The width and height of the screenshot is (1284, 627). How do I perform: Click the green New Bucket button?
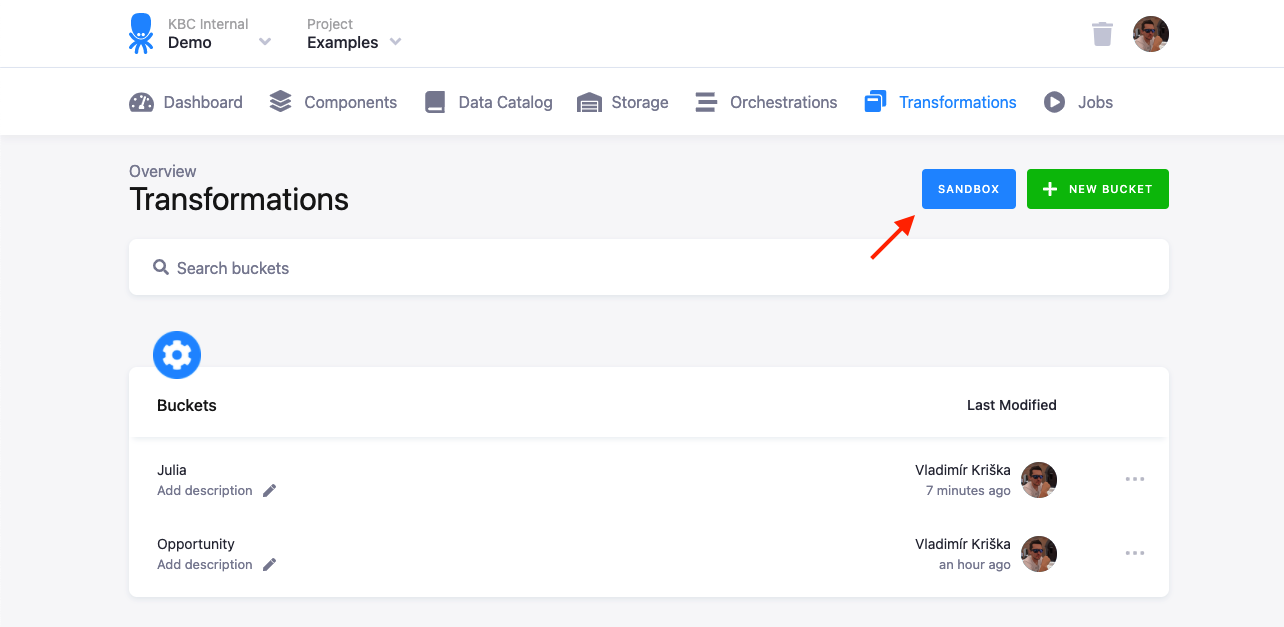[x=1098, y=189]
